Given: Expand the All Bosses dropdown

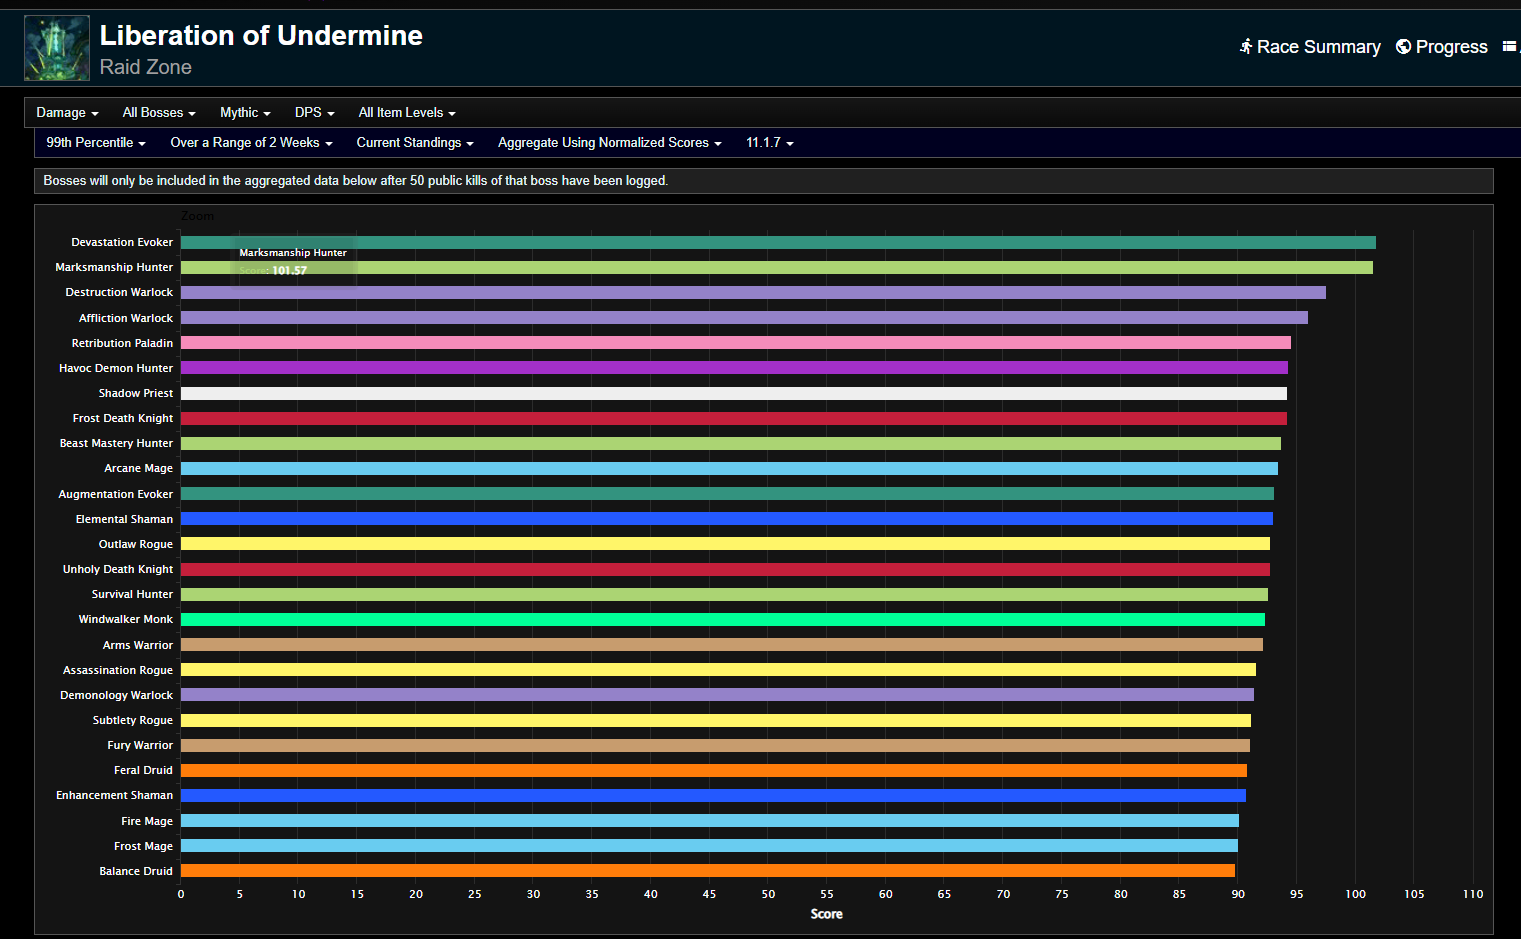Looking at the screenshot, I should 159,113.
